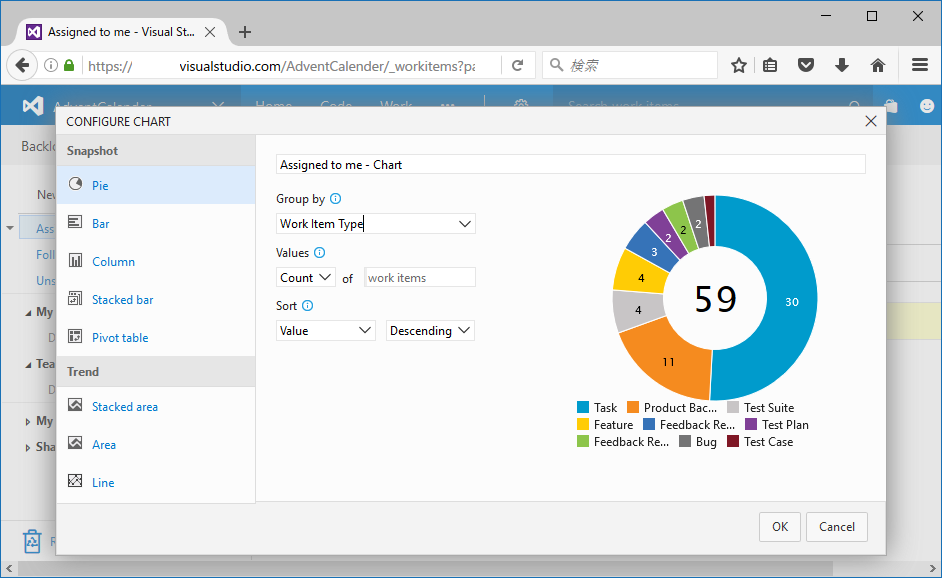The image size is (942, 578).
Task: Click the orange pie slice labeled 11
Action: pos(669,362)
